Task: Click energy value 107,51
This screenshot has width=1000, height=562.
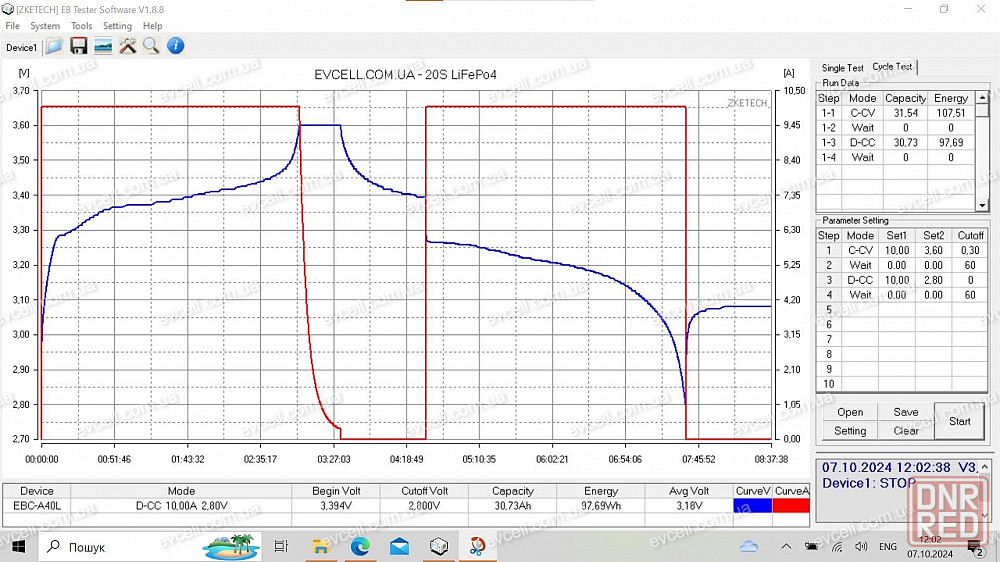Action: pyautogui.click(x=951, y=113)
